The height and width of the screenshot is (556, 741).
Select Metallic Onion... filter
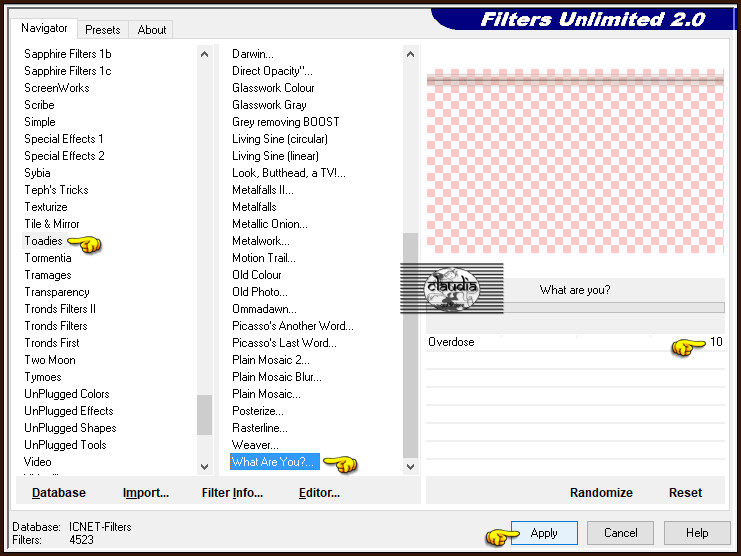pyautogui.click(x=269, y=224)
